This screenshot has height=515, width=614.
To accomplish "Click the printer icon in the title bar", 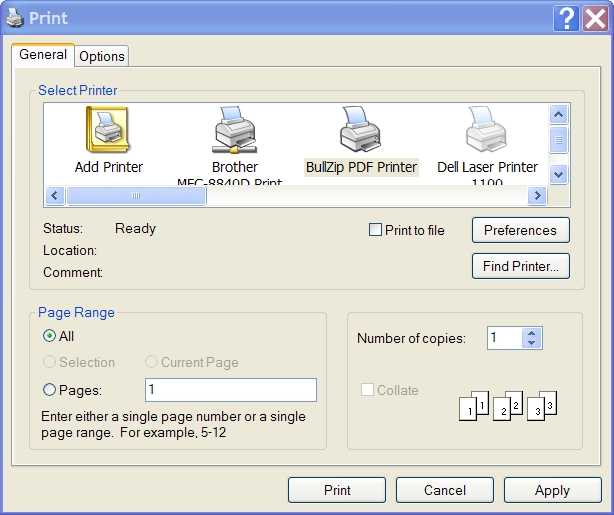I will tap(15, 18).
